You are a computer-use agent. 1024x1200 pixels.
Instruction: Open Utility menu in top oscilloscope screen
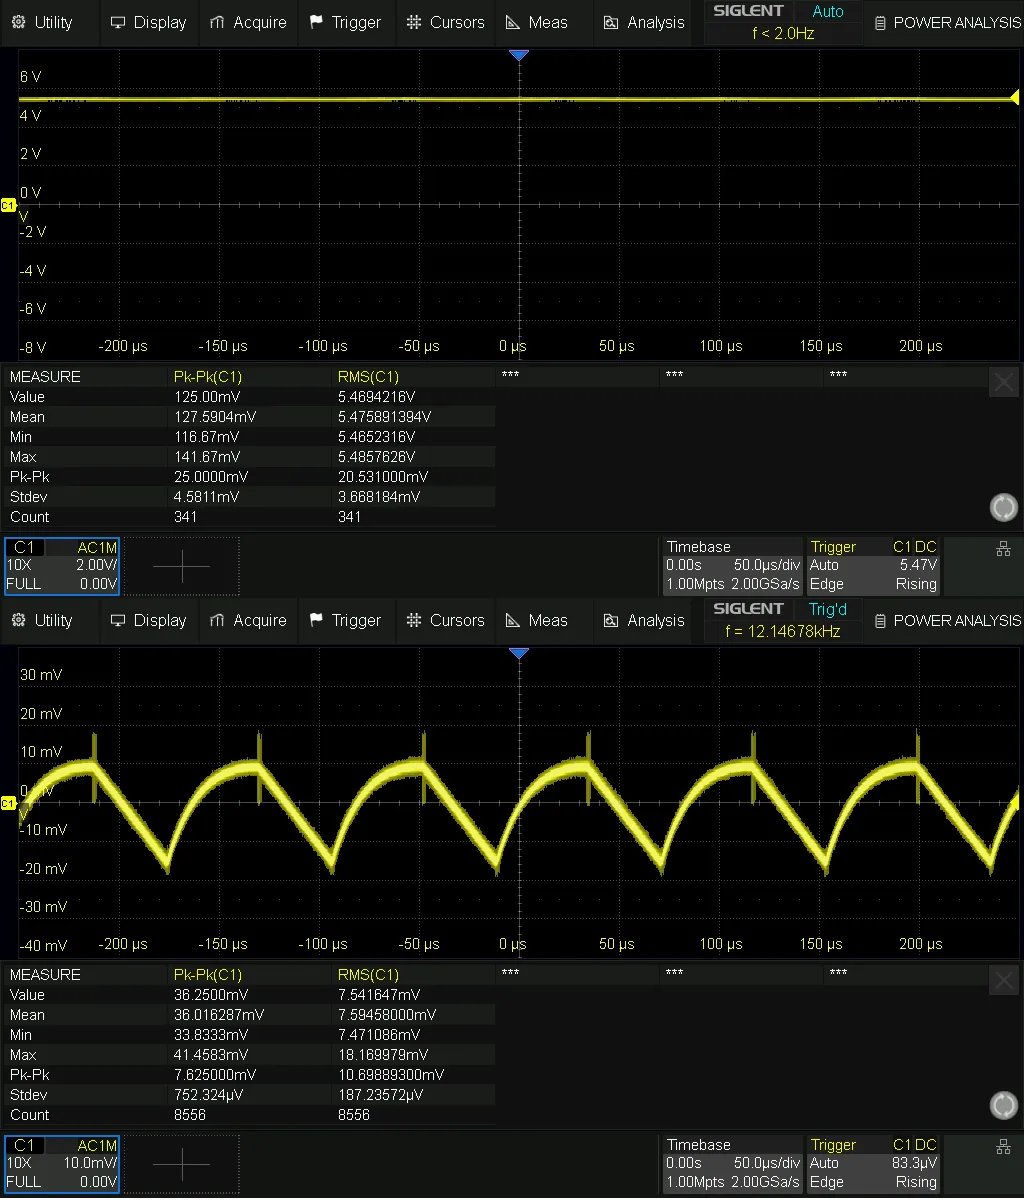(43, 22)
